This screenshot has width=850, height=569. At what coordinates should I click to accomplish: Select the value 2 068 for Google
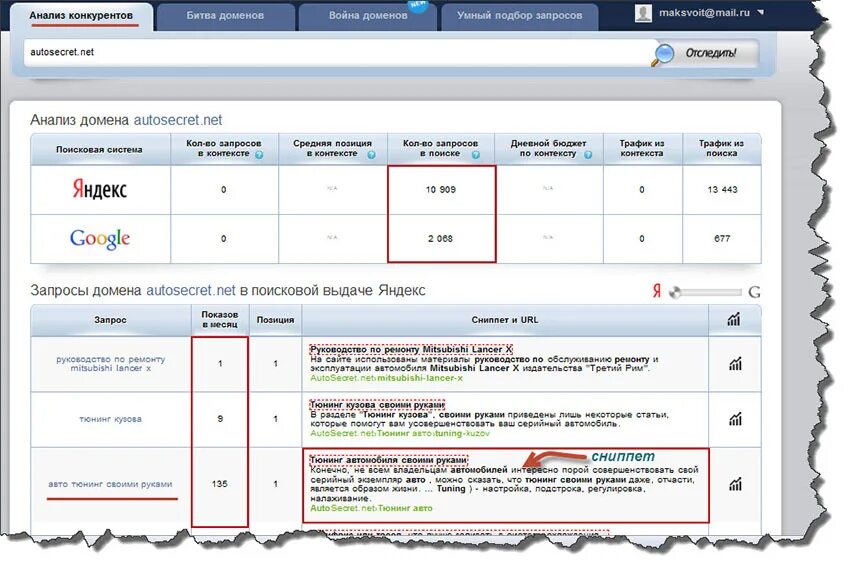440,238
